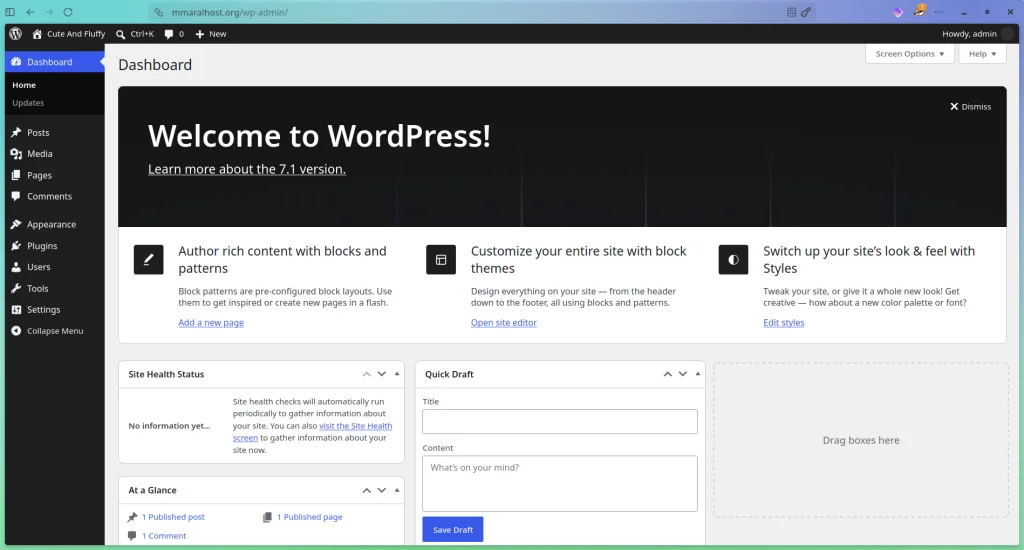Click the browser address bar URL
1024x550 pixels.
[x=230, y=12]
